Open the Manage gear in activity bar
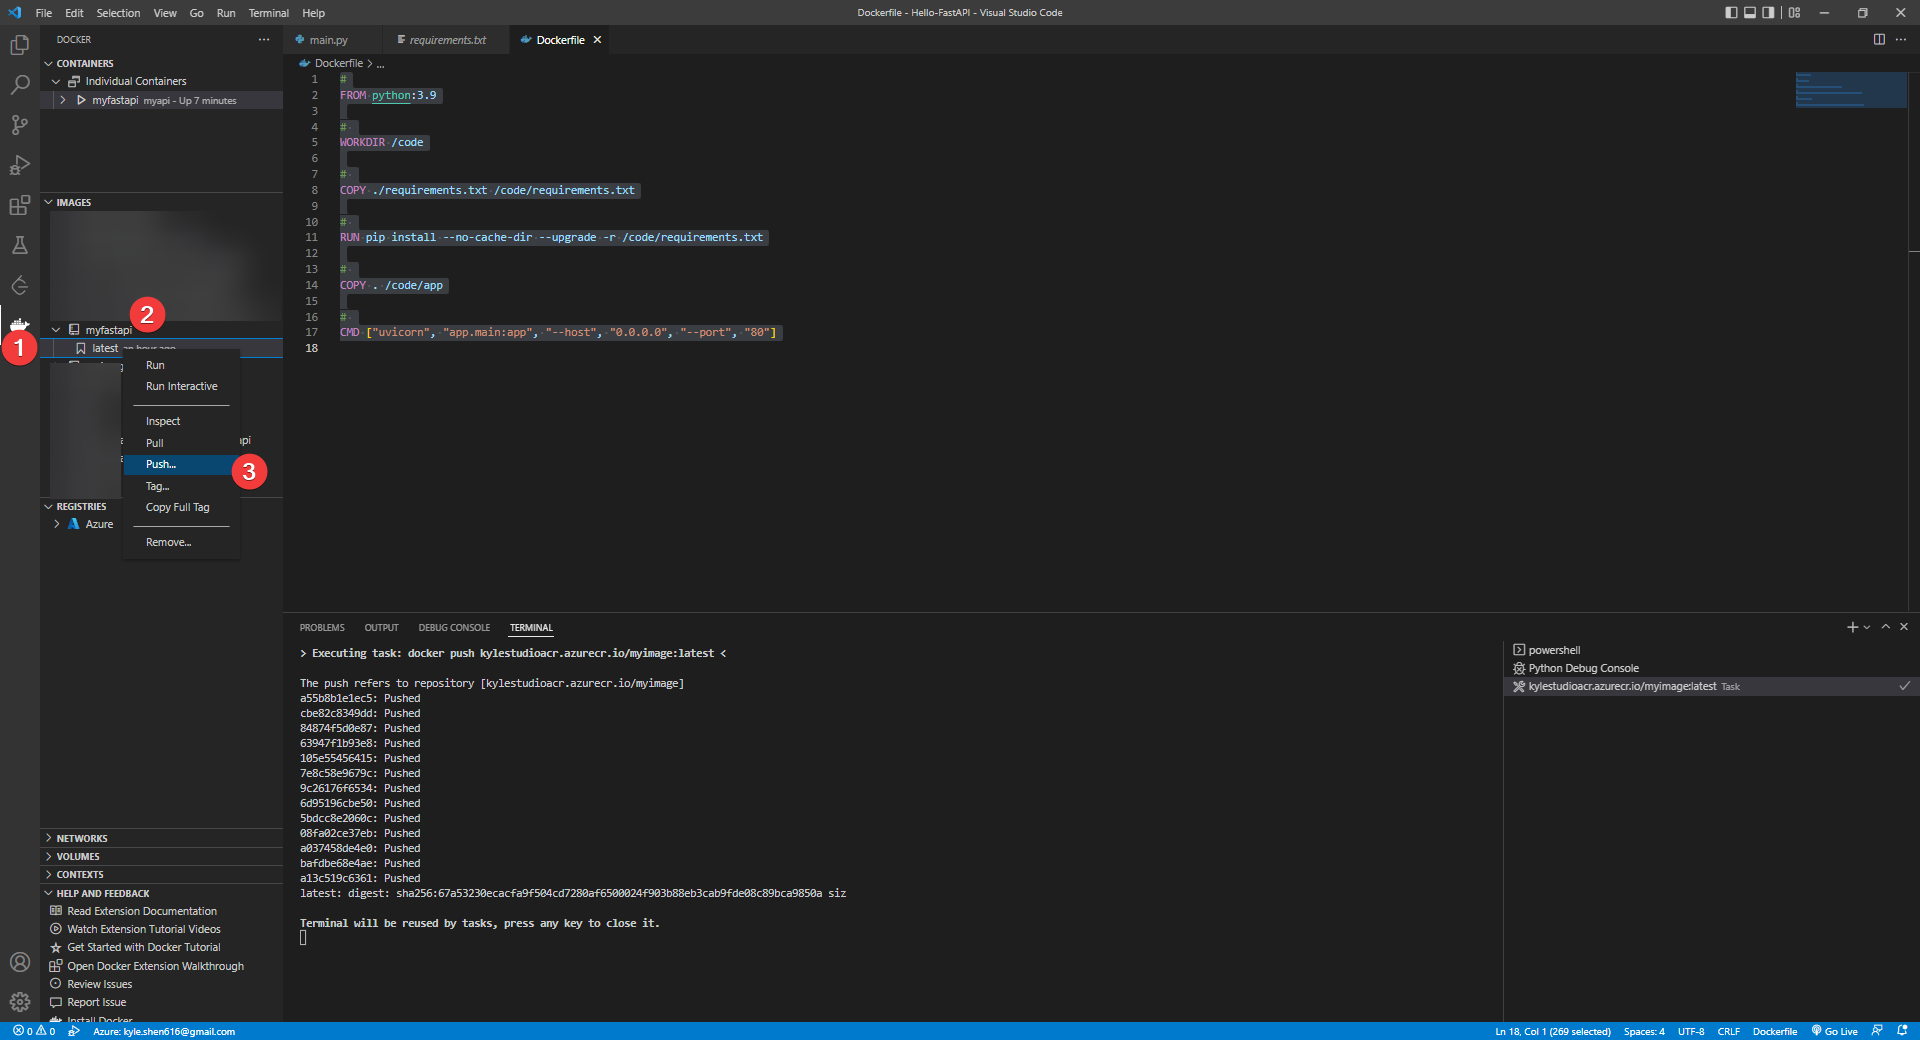 tap(20, 1001)
